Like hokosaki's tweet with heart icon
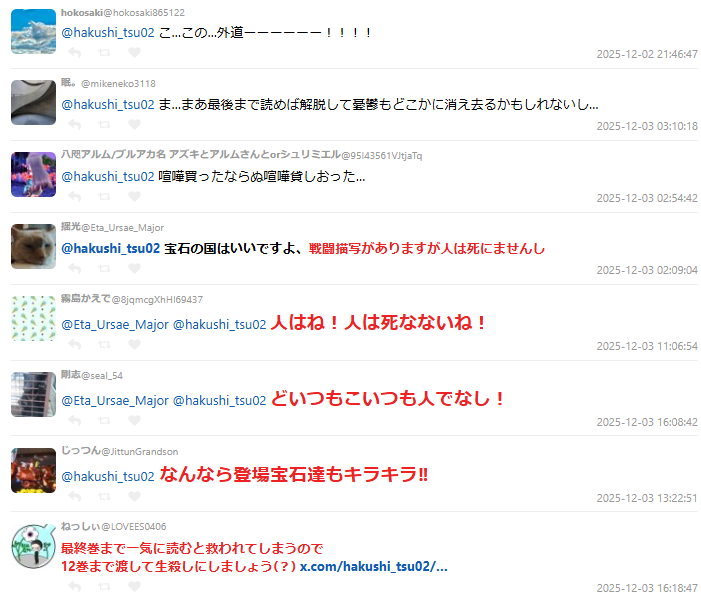The width and height of the screenshot is (701, 596). [x=134, y=52]
